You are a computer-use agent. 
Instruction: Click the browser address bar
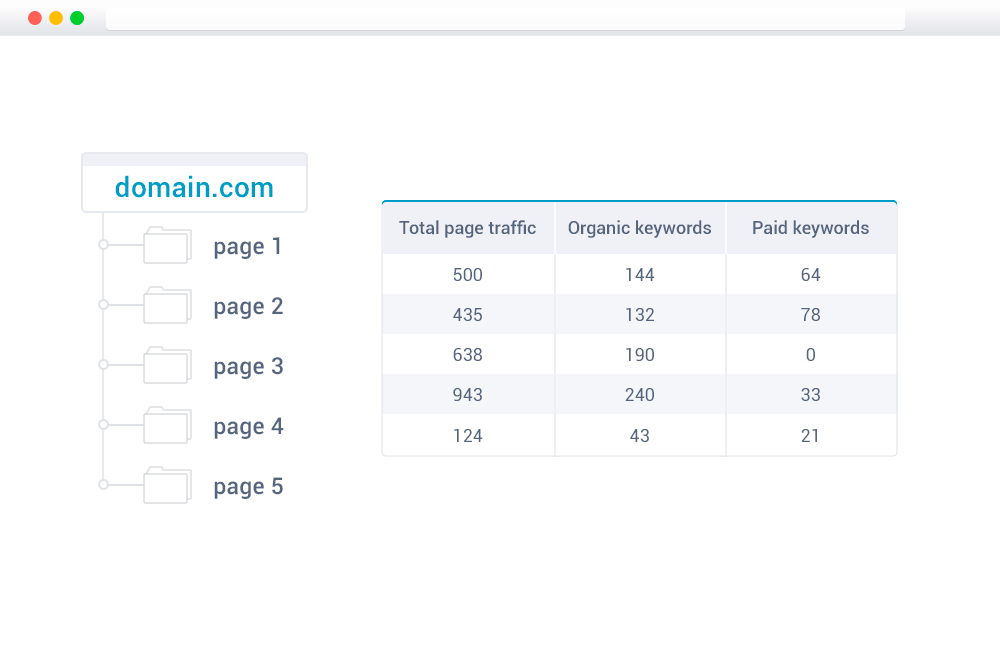click(505, 18)
